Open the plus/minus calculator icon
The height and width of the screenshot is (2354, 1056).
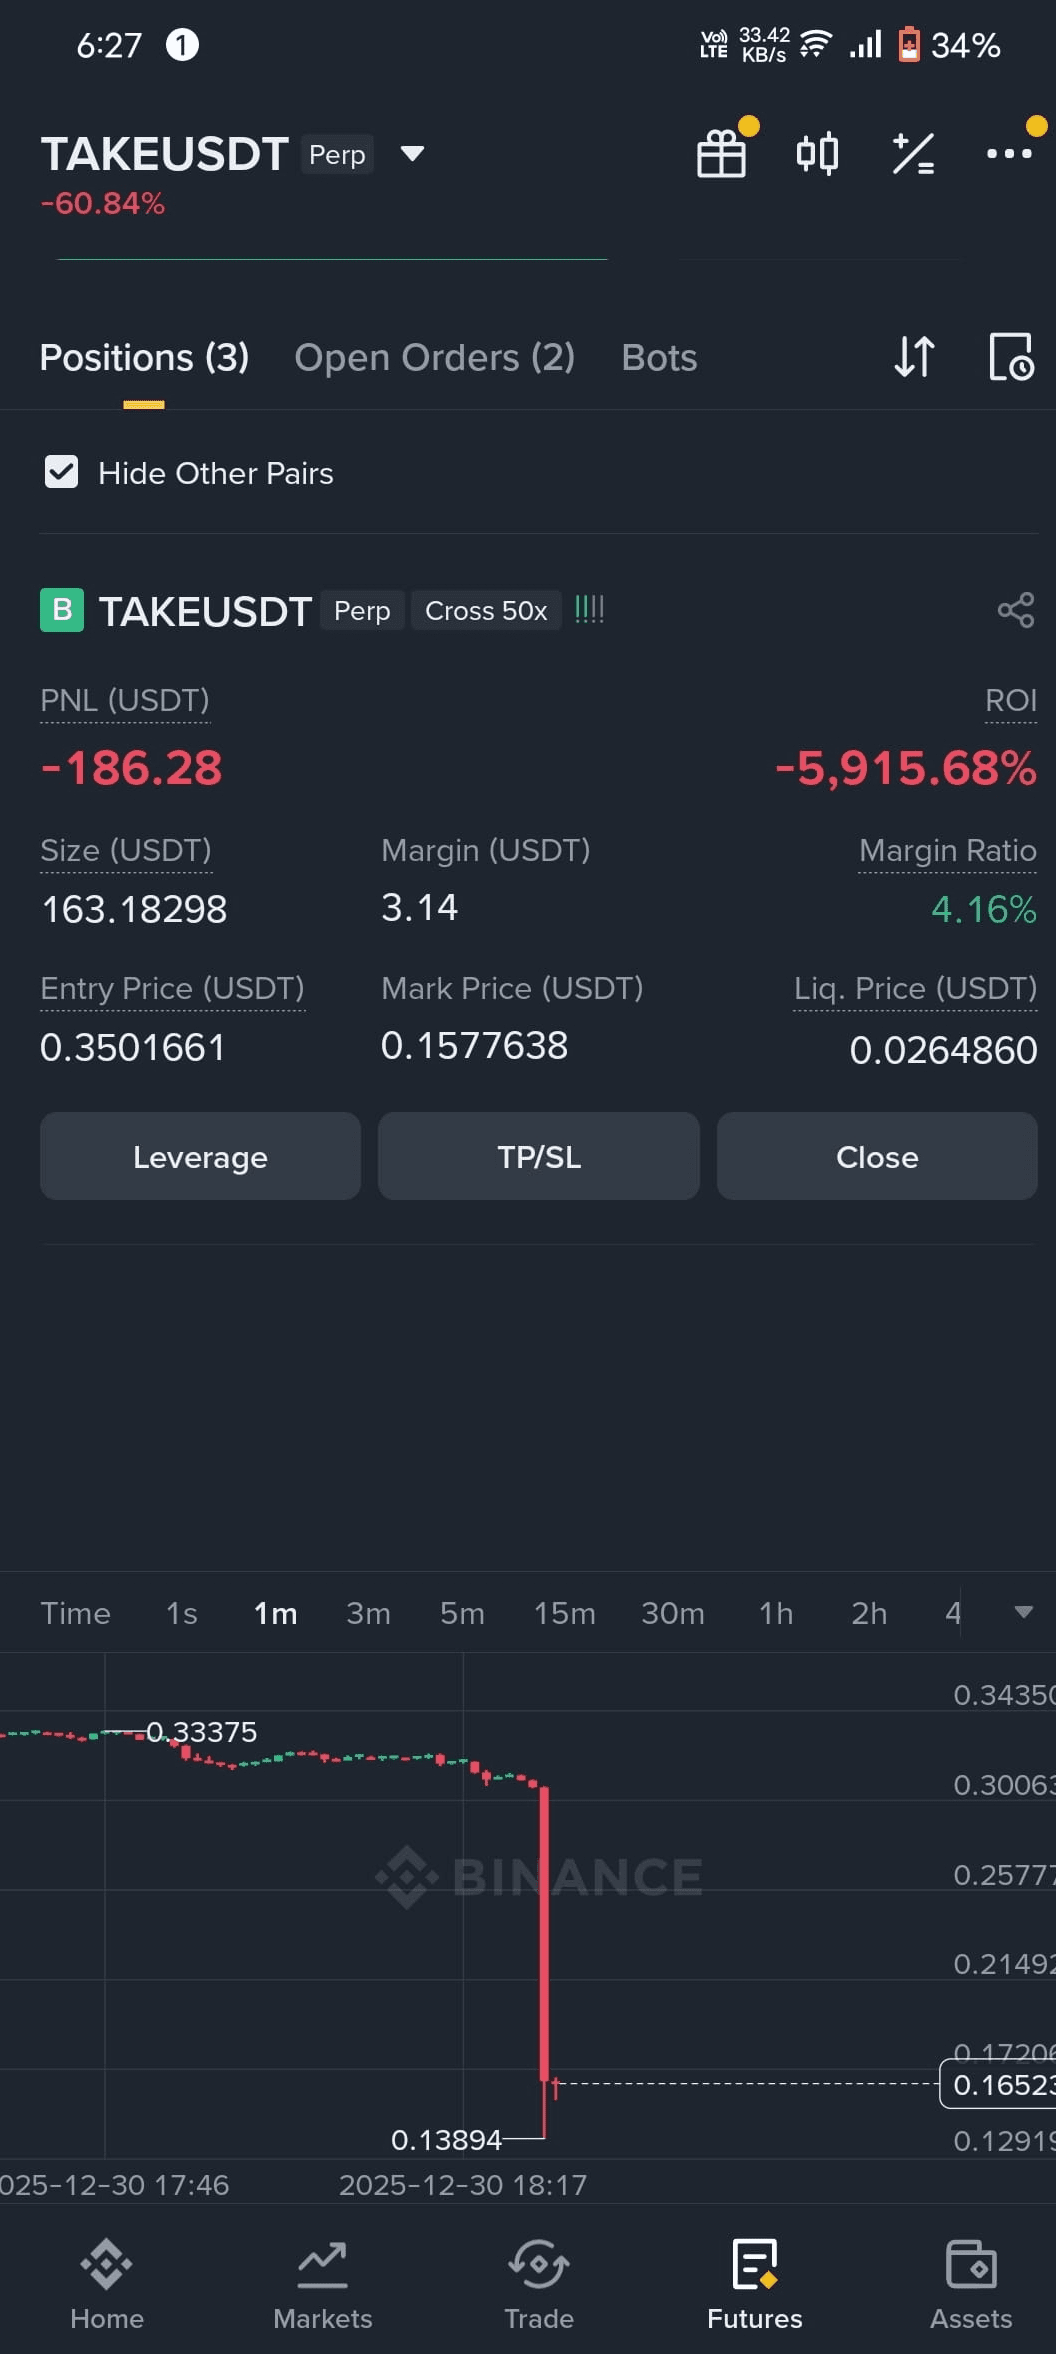(x=913, y=154)
